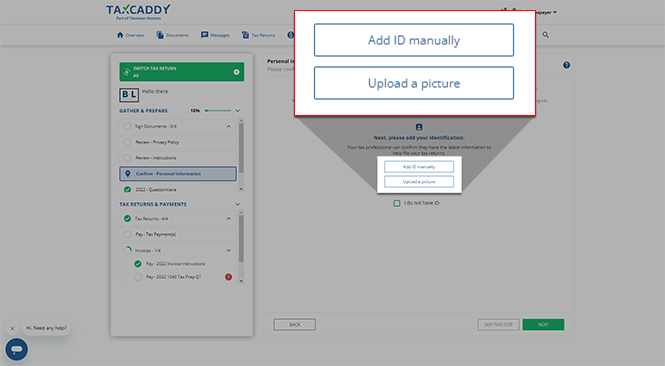Screen dimensions: 665x366
Task: Click the location pin on Confirm Personal Information
Action: tap(128, 173)
